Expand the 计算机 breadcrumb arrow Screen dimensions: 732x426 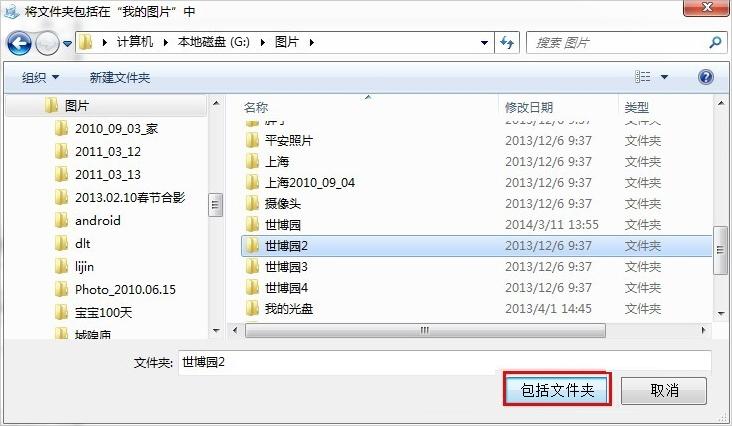click(x=165, y=42)
